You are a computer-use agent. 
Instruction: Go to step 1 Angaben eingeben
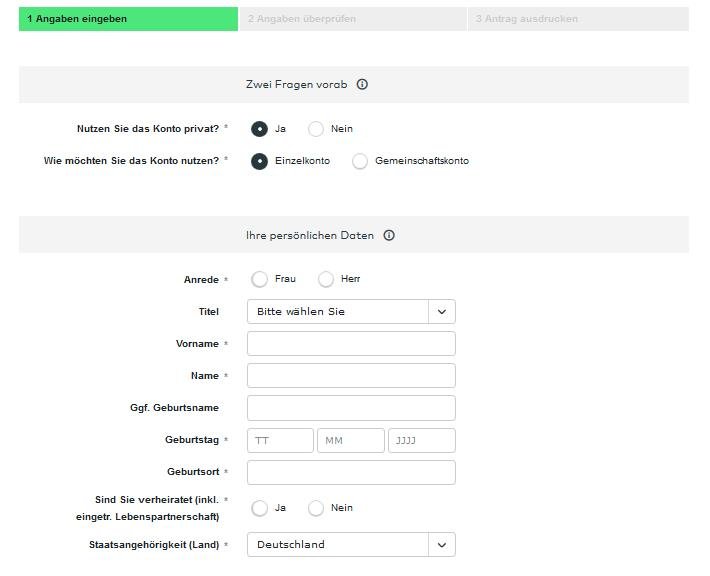click(x=128, y=19)
